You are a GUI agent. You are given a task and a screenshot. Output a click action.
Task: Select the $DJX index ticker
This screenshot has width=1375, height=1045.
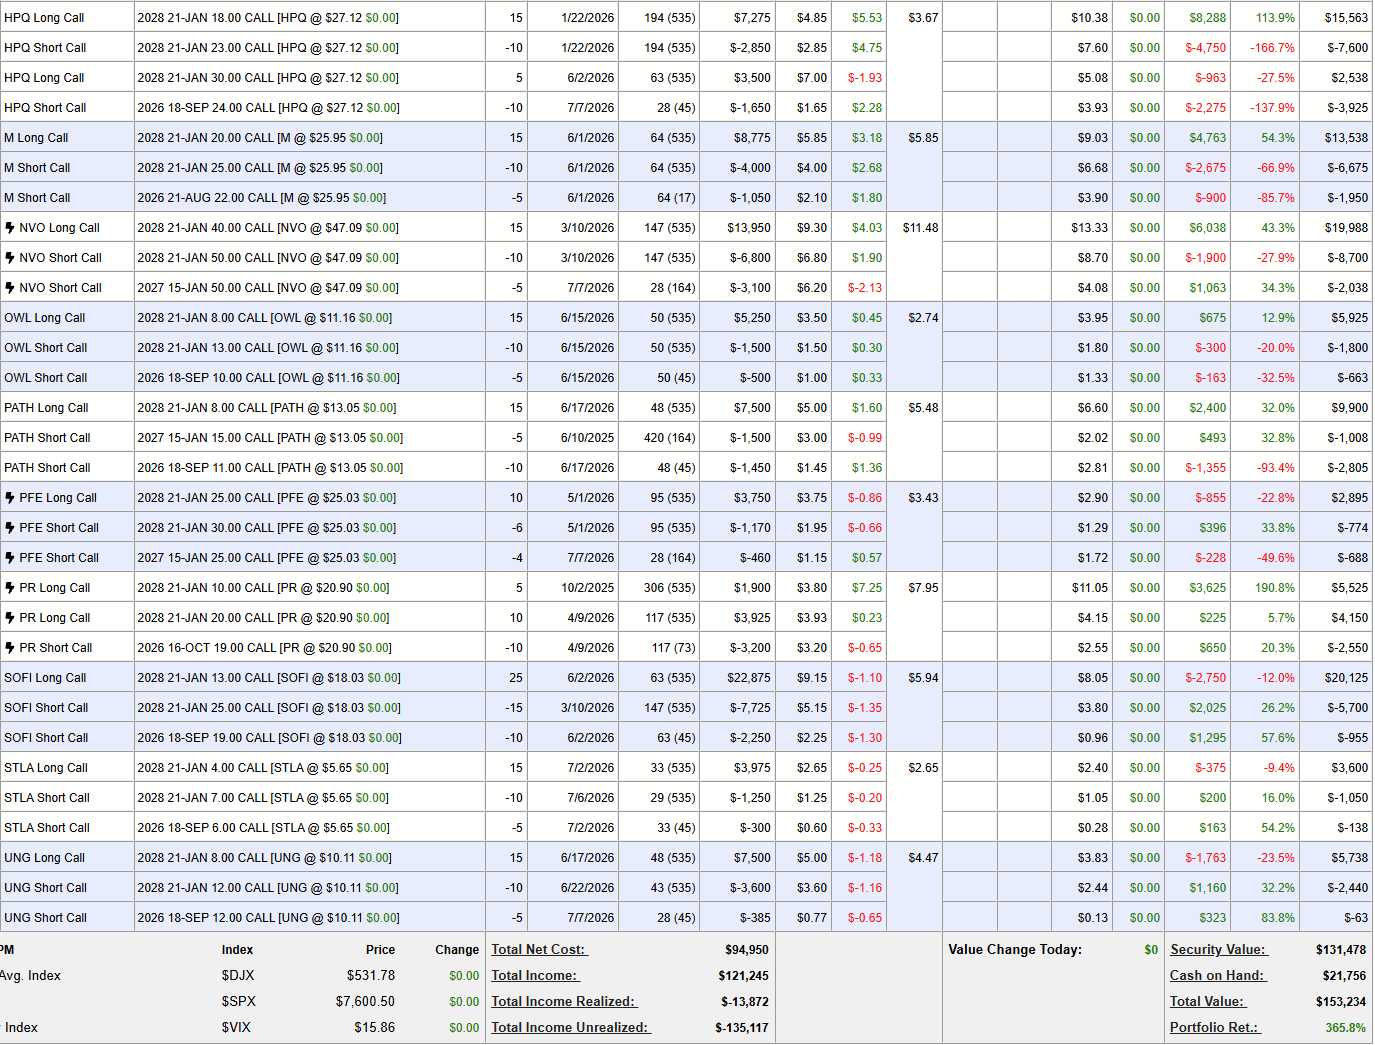click(238, 976)
